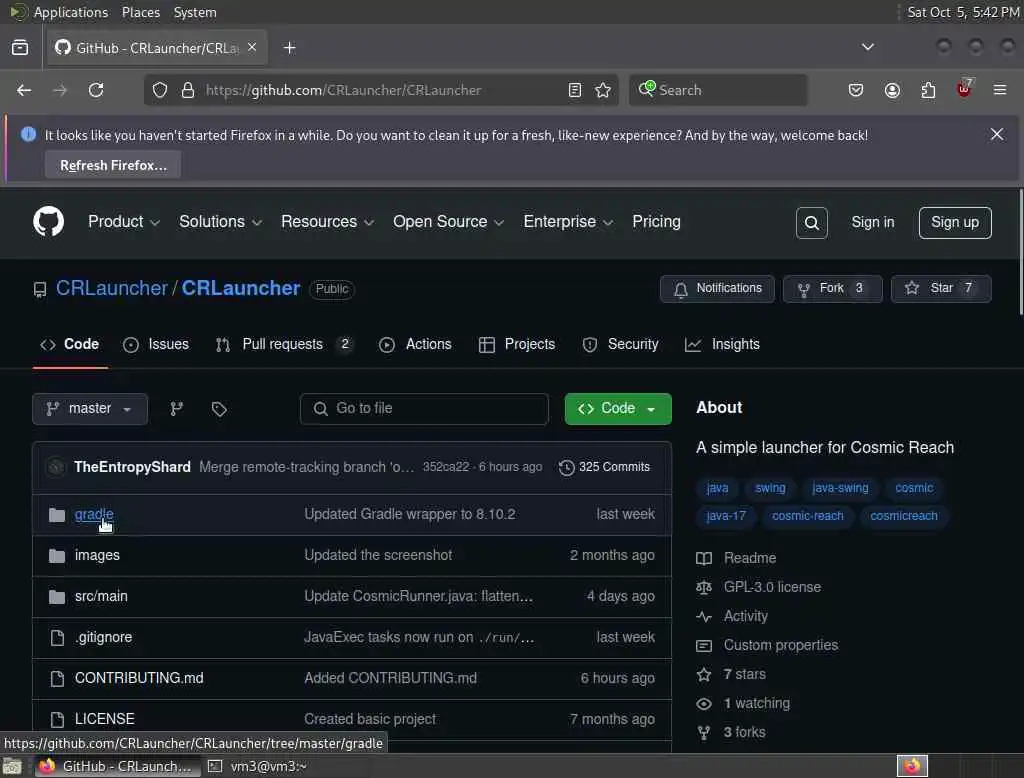The image size is (1024, 778).
Task: Open the Firefox account icon
Action: click(892, 90)
